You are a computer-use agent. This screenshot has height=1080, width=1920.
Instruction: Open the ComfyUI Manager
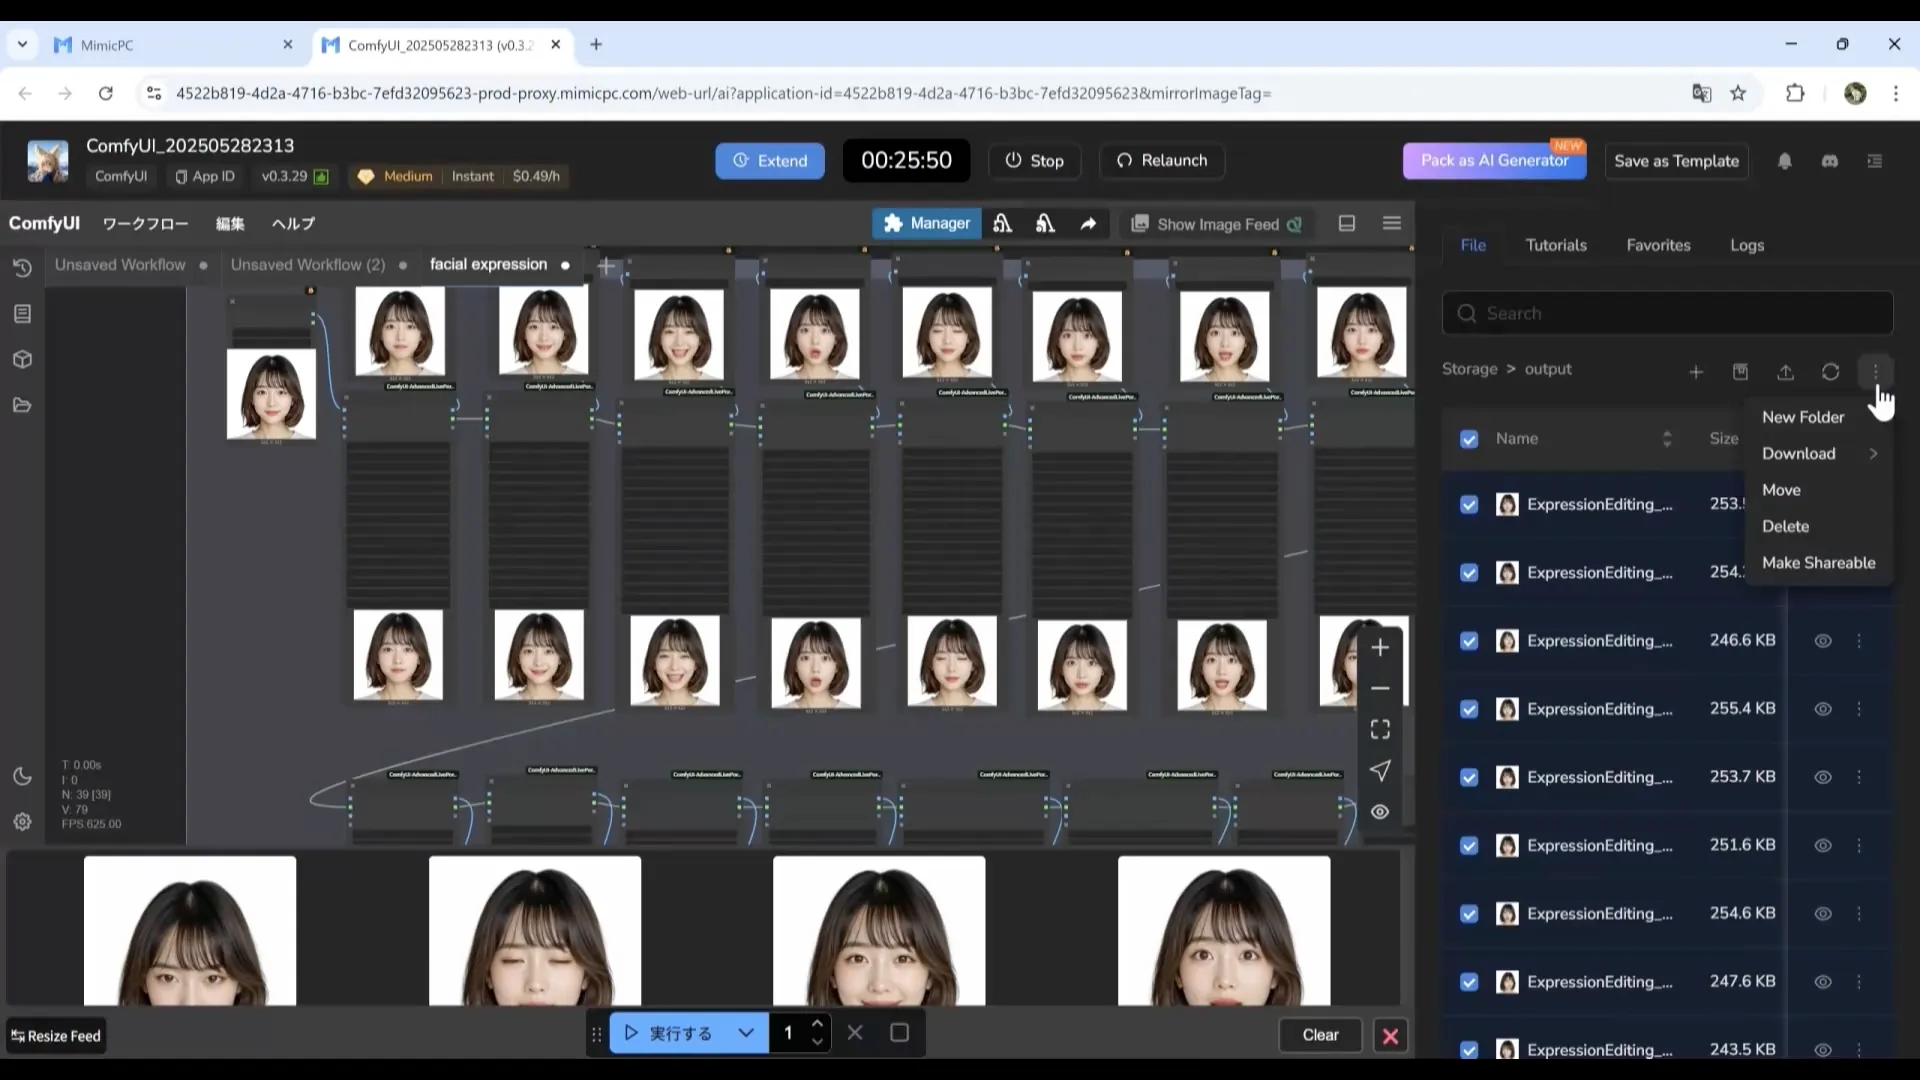(926, 223)
